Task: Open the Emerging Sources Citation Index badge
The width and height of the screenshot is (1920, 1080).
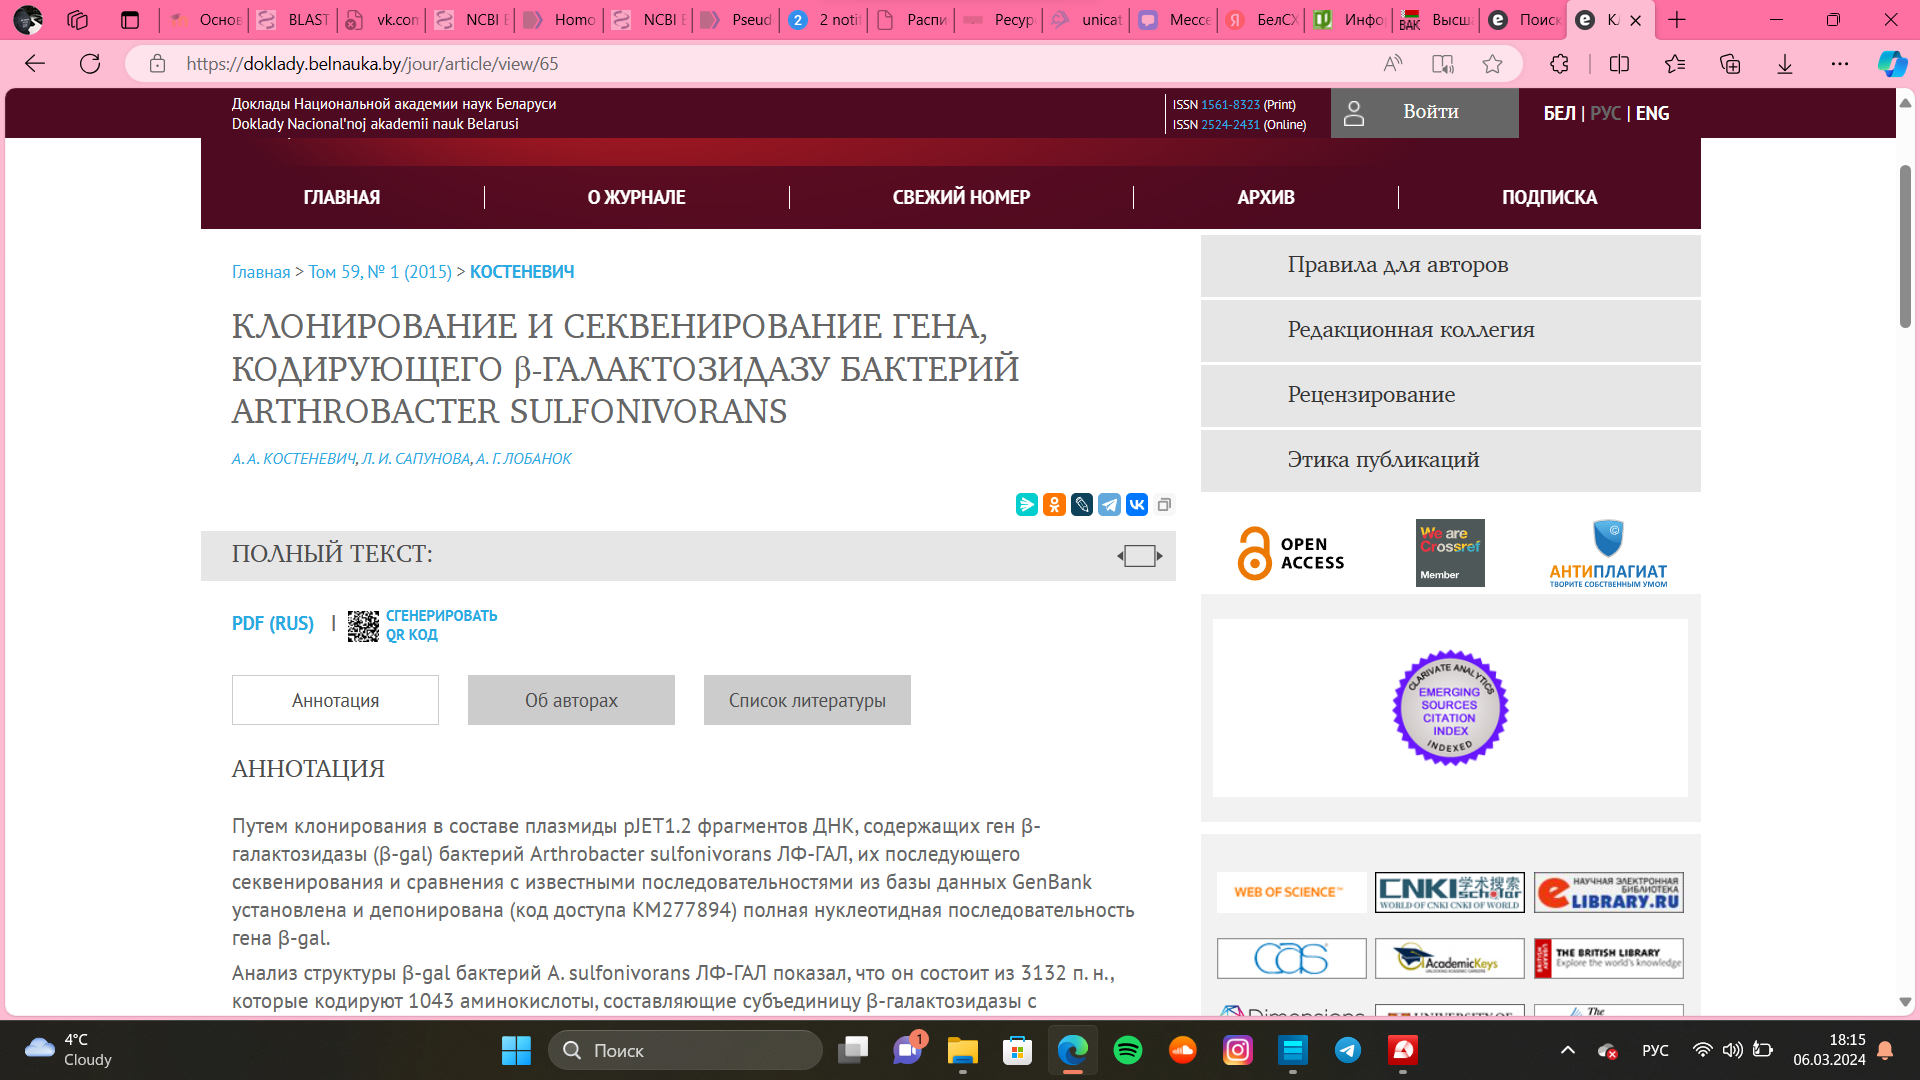Action: click(x=1450, y=708)
